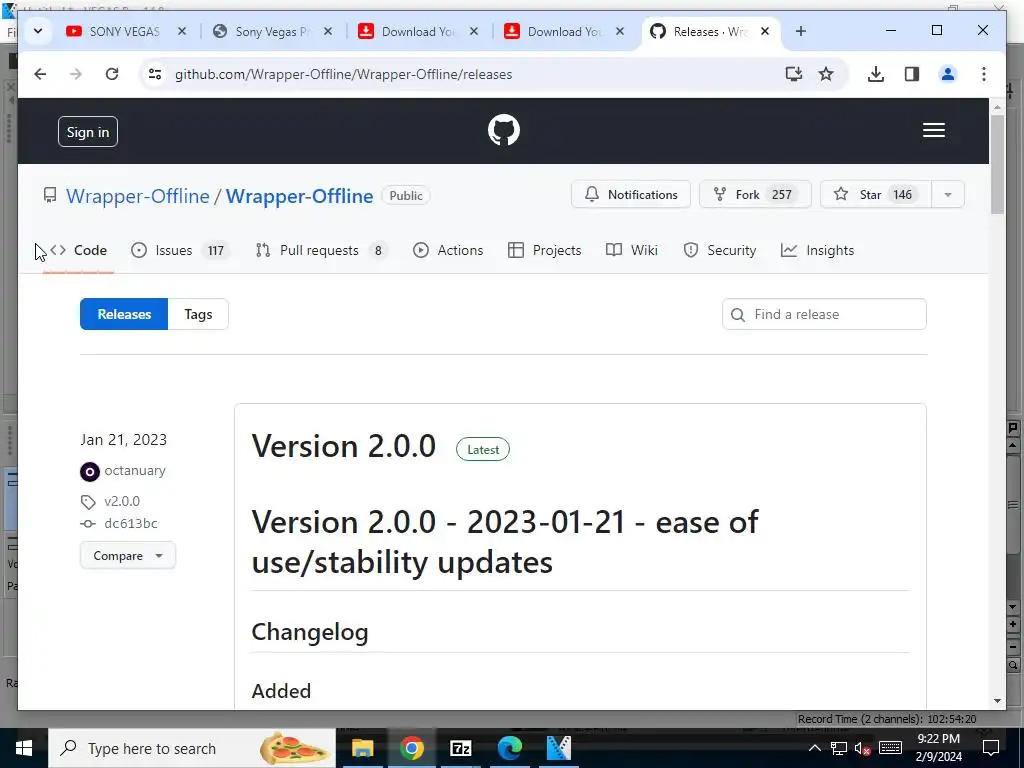This screenshot has height=768, width=1024.
Task: Open the Windows notification center icon
Action: coord(991,748)
